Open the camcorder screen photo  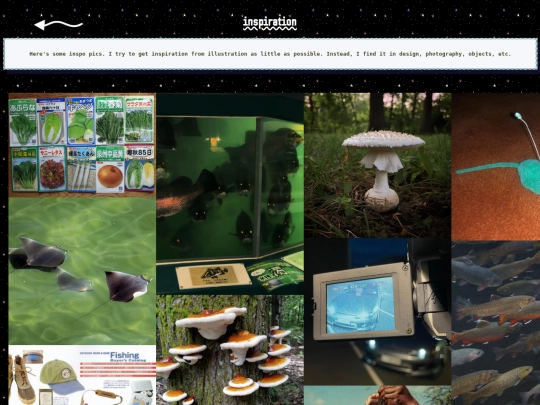pyautogui.click(x=377, y=312)
